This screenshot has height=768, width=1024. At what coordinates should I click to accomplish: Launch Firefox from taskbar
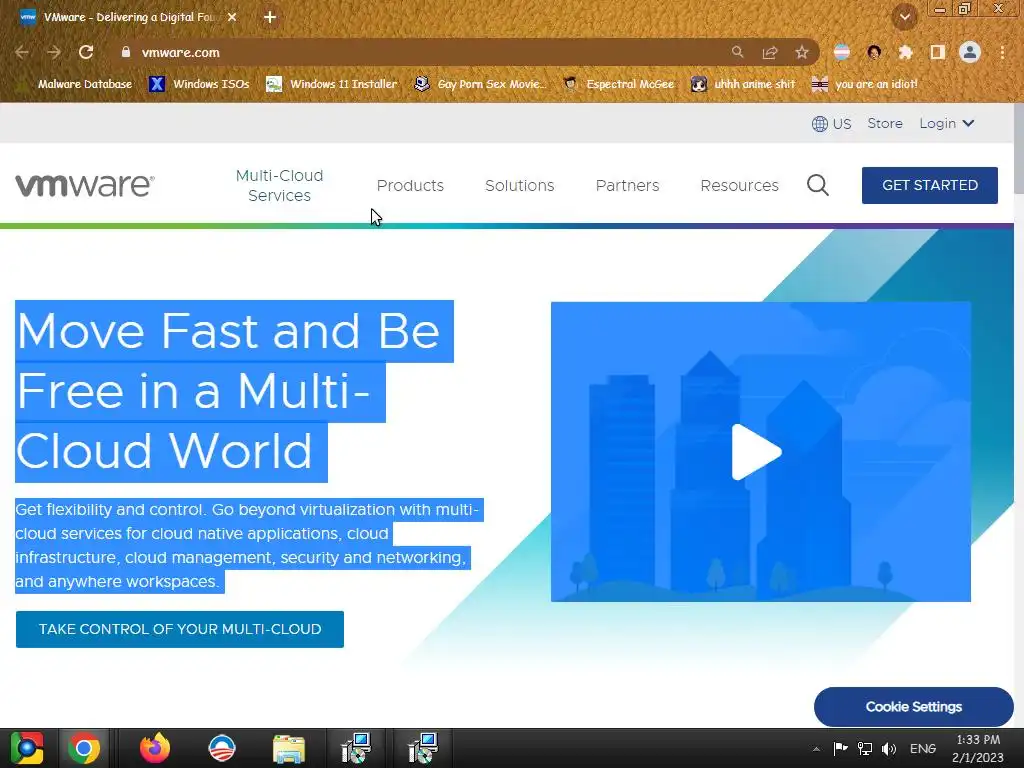coord(155,748)
